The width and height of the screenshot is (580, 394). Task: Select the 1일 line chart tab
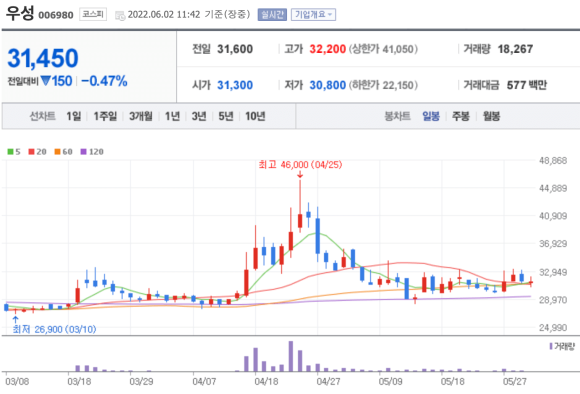click(74, 116)
